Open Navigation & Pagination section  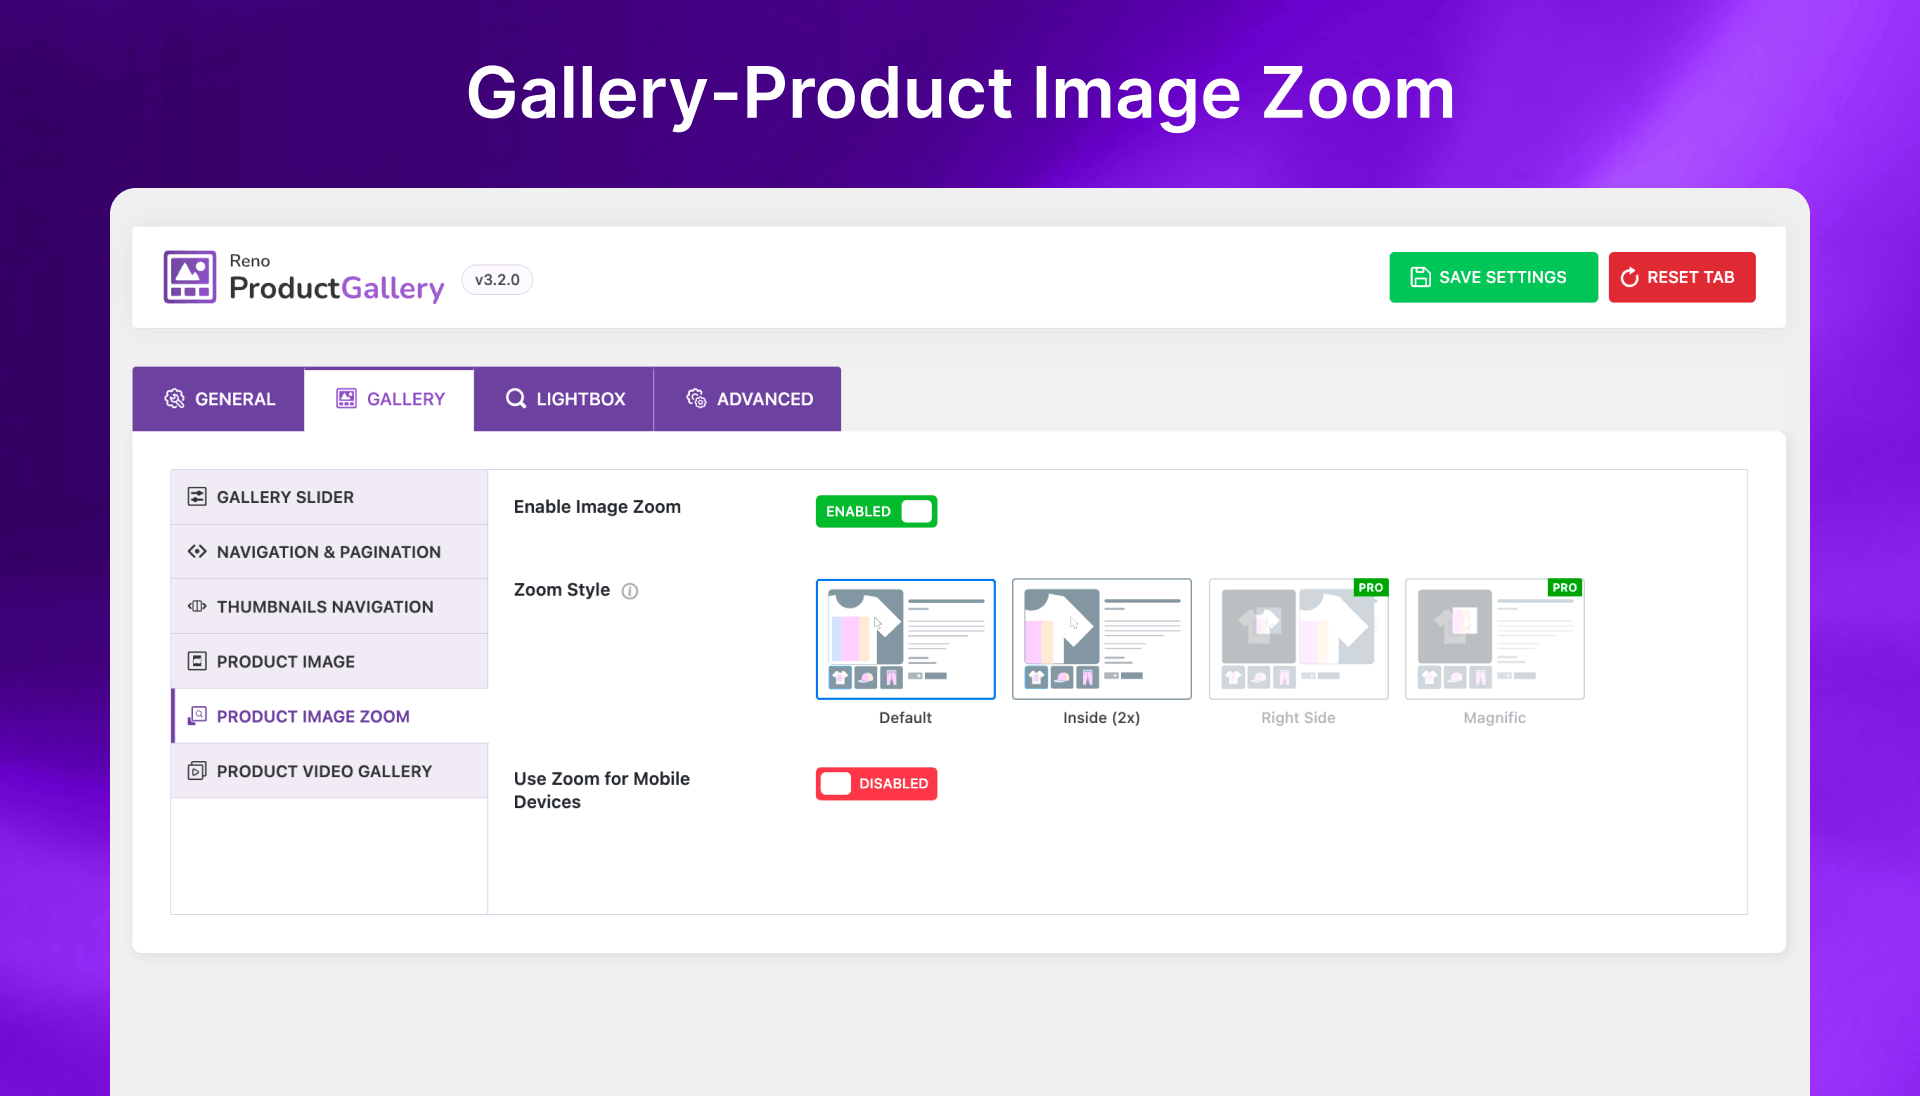point(329,552)
